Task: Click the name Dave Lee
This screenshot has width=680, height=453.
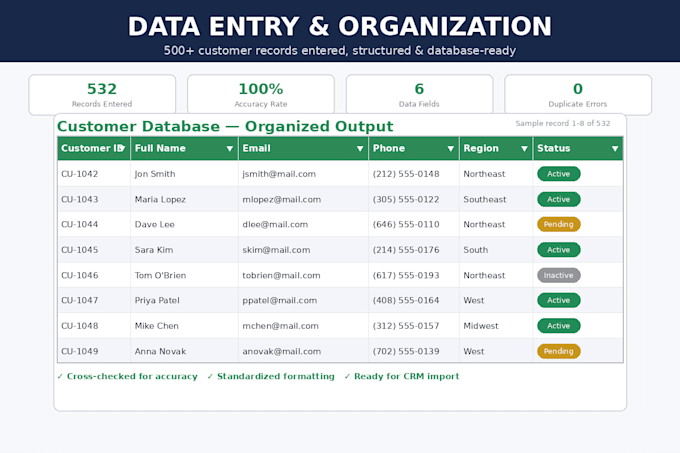Action: click(x=154, y=225)
